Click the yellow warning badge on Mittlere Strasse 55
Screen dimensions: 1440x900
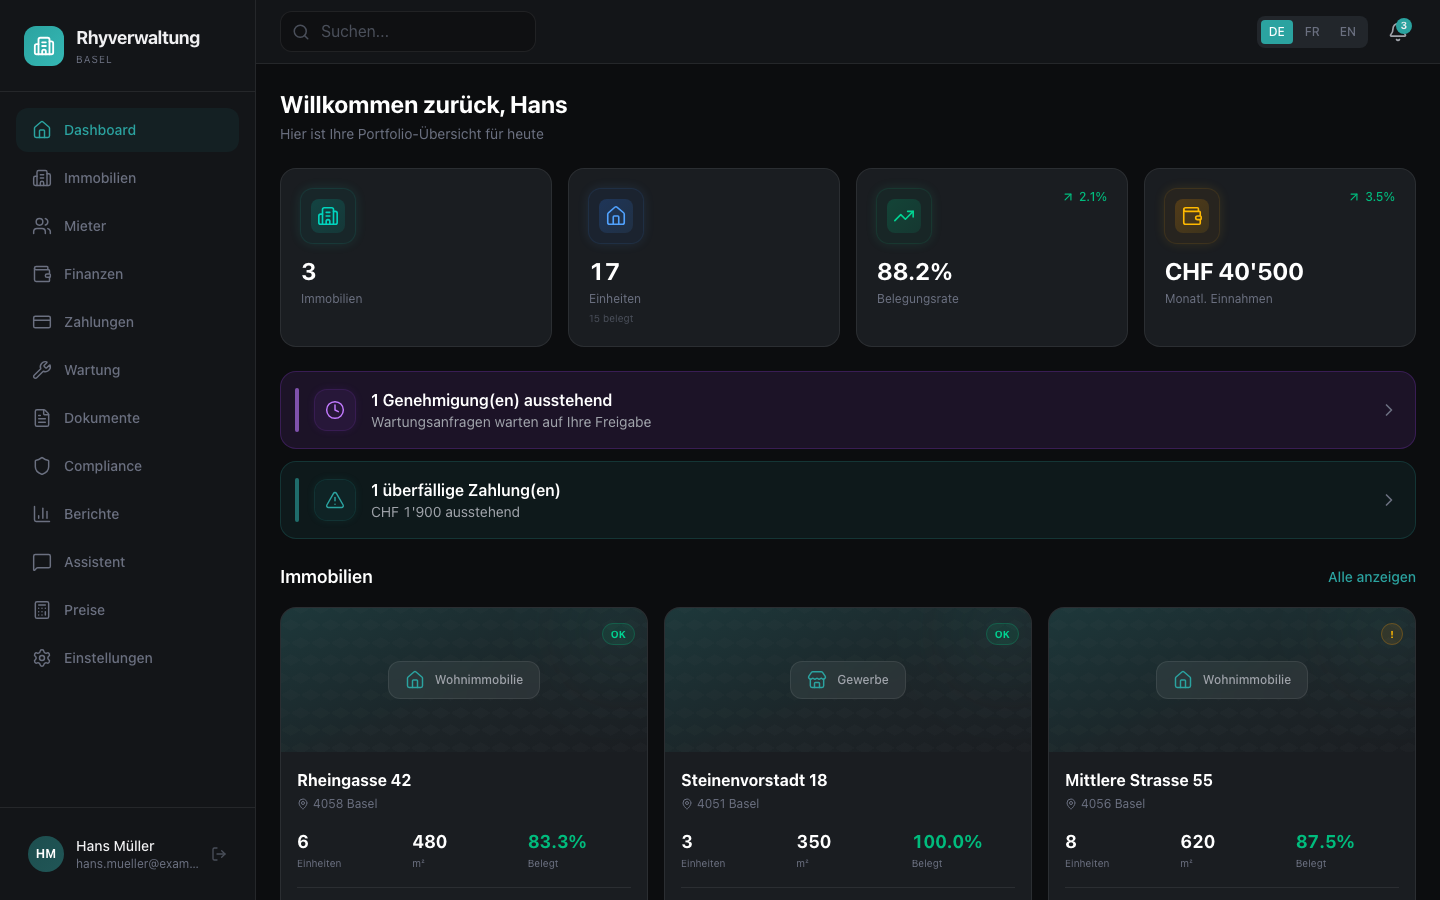click(x=1392, y=634)
